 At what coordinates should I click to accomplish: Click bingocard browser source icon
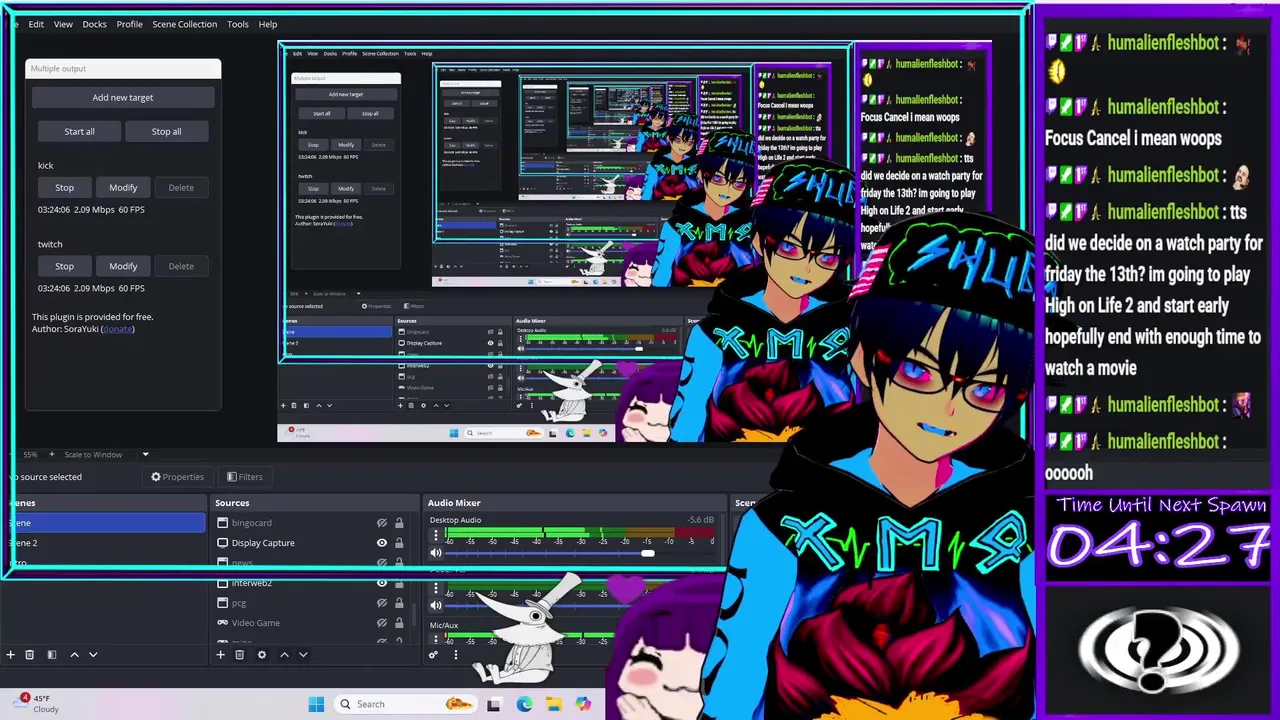[x=223, y=523]
